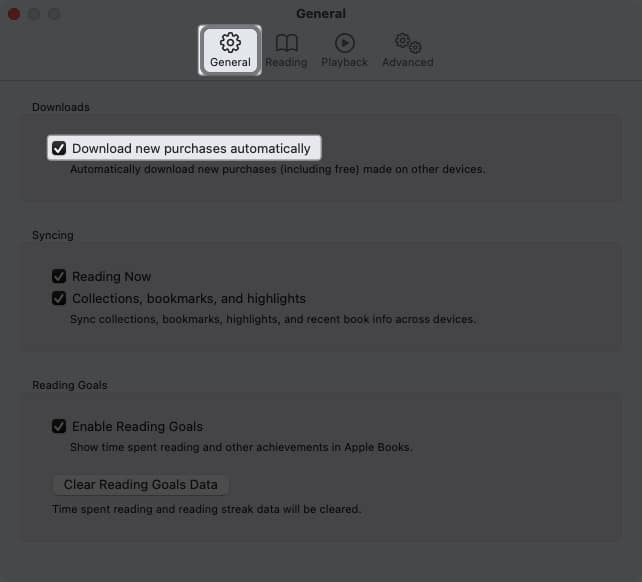This screenshot has height=582, width=642.
Task: Switch to the Reading preferences tab
Action: coord(286,50)
